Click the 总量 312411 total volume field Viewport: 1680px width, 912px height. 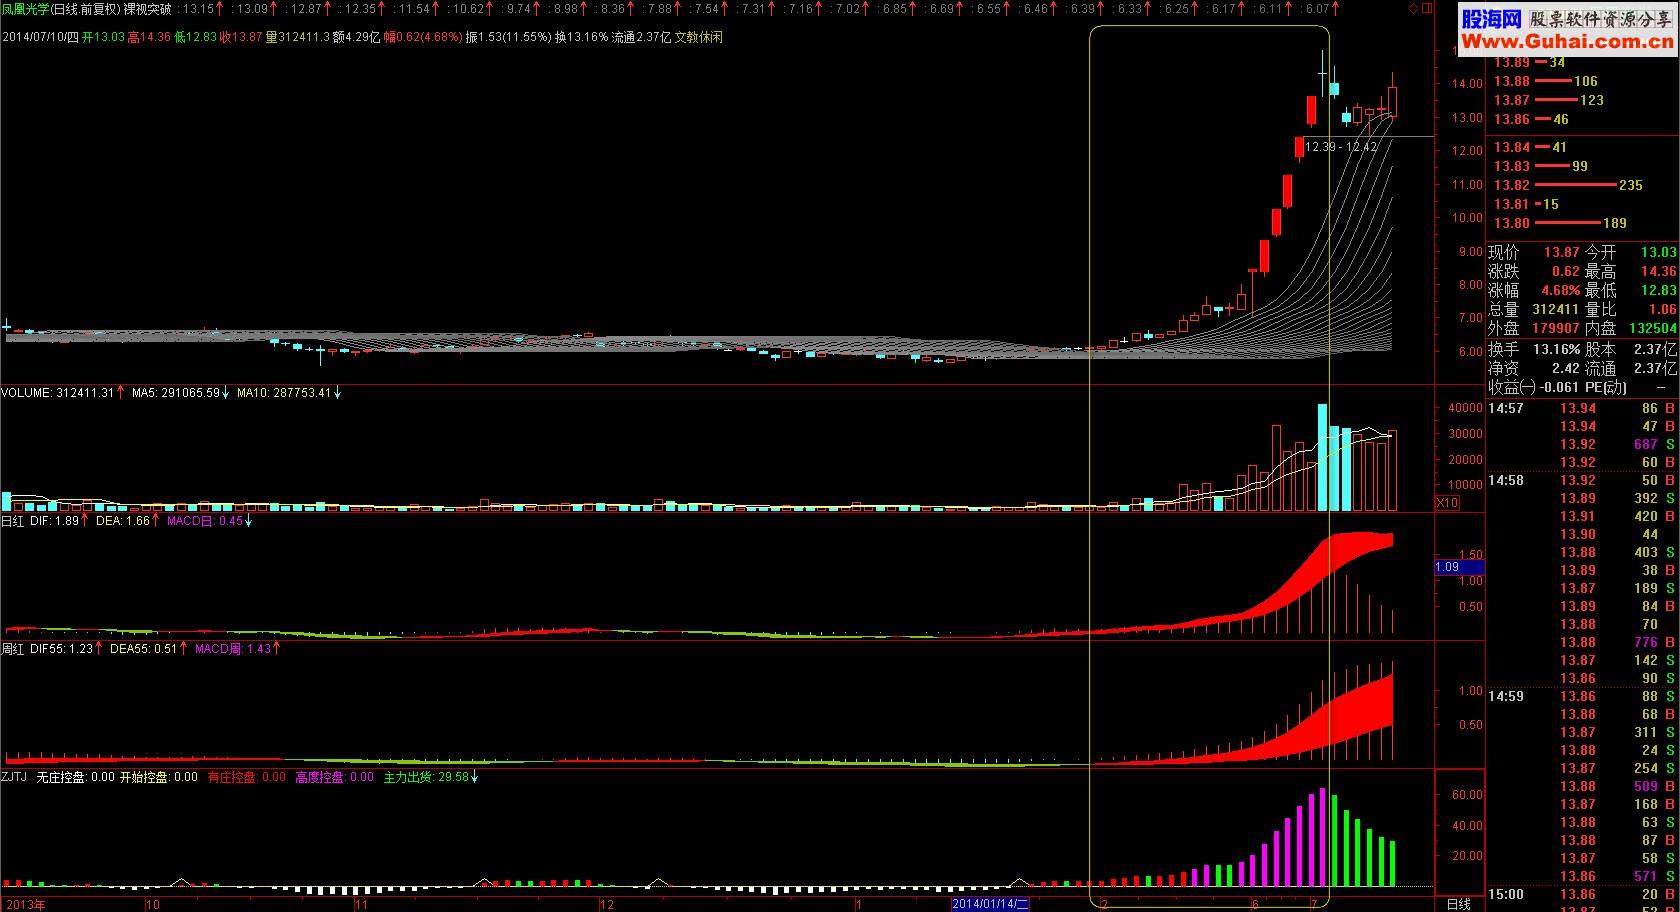coord(1534,310)
